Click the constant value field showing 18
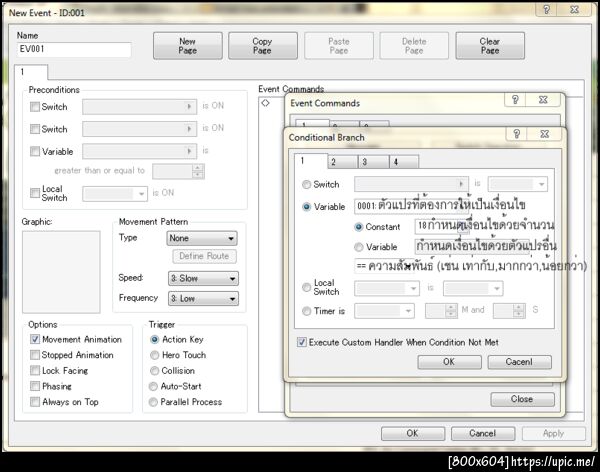The width and height of the screenshot is (600, 472). [442, 226]
